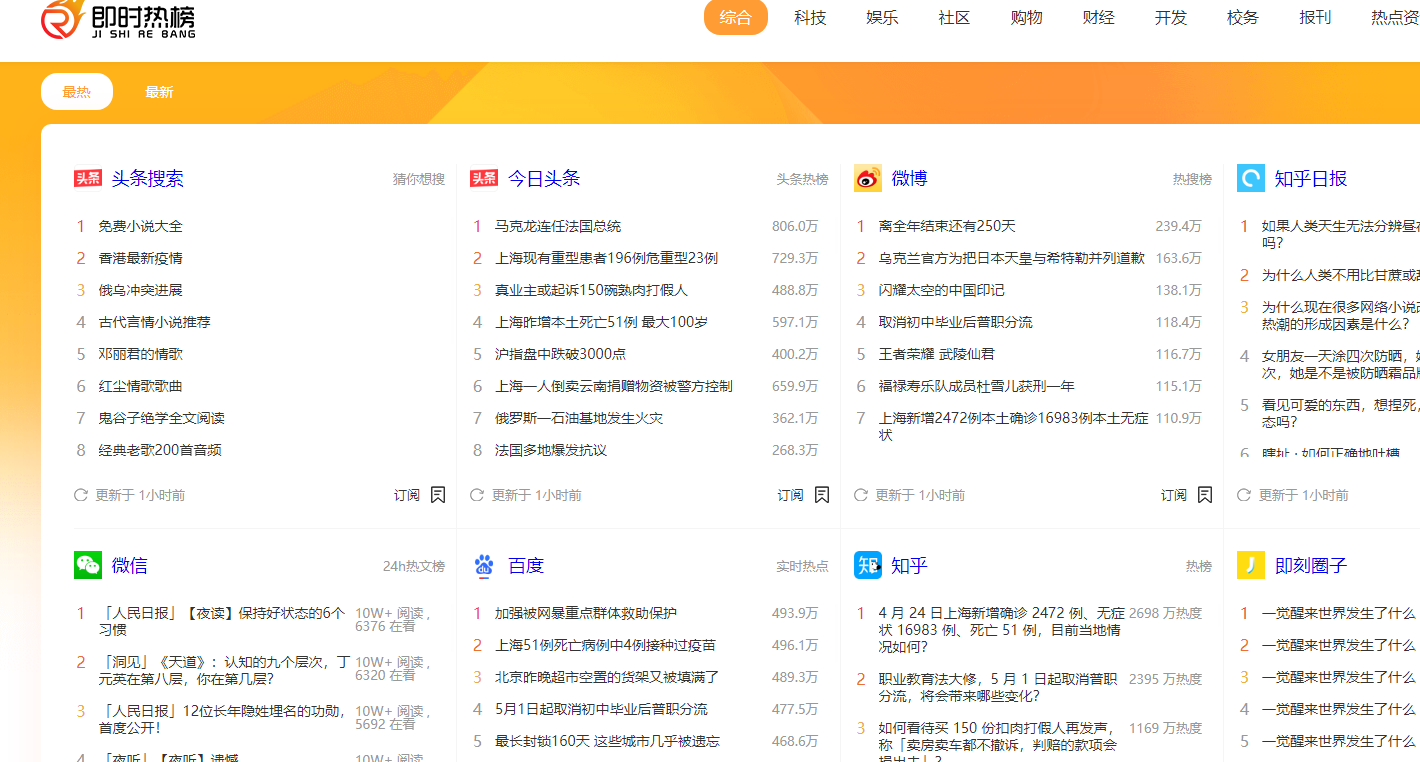Open the 知乎 blue logo icon
This screenshot has height=762, width=1420.
pyautogui.click(x=867, y=565)
